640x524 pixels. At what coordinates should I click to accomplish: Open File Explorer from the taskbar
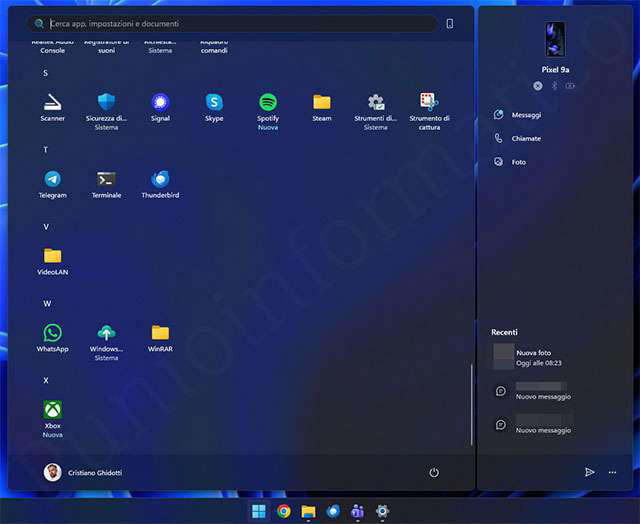tap(308, 511)
